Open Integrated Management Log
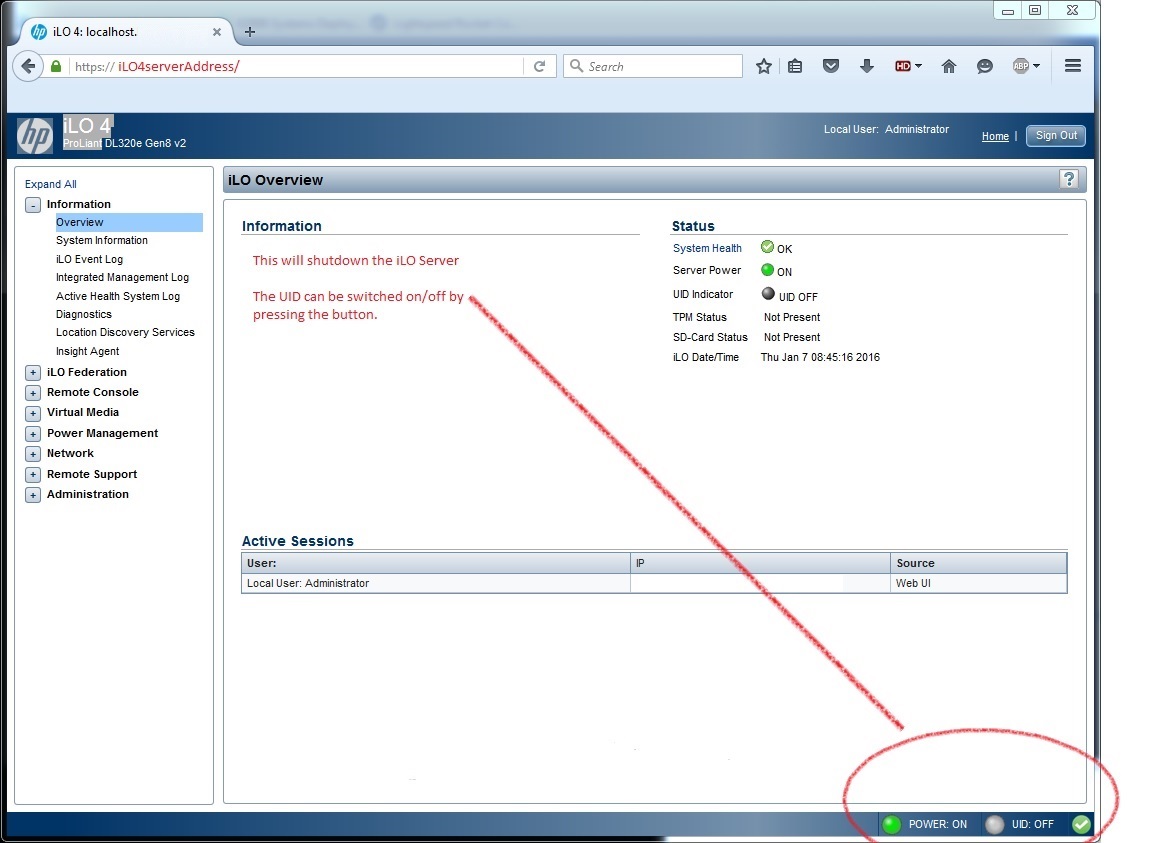 [x=122, y=277]
